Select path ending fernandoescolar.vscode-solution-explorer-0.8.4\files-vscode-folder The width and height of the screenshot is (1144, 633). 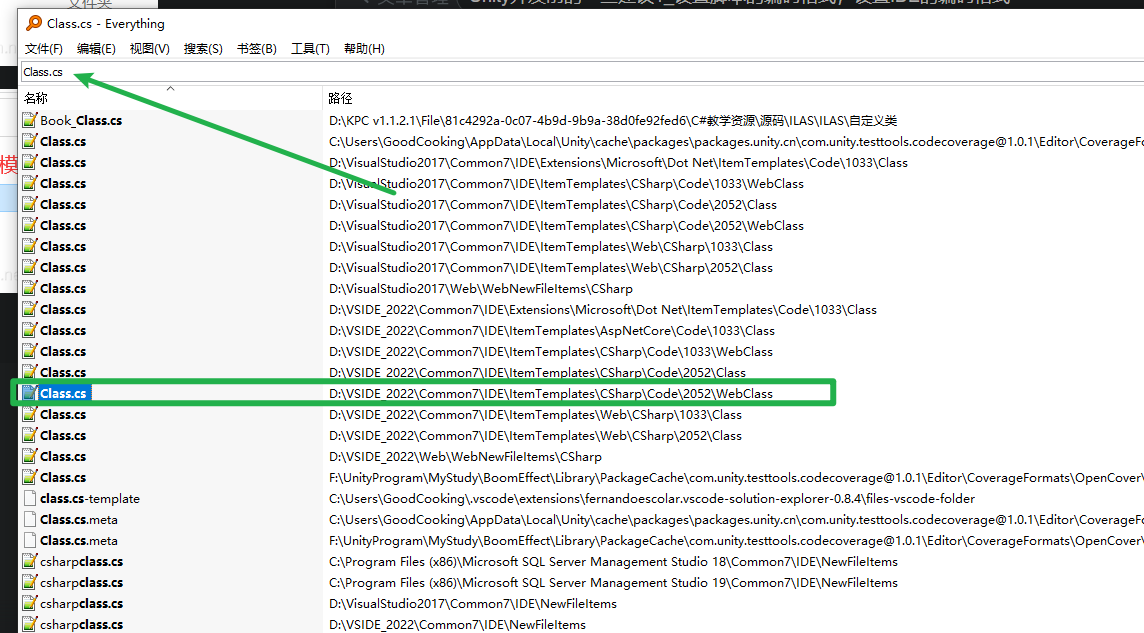652,499
